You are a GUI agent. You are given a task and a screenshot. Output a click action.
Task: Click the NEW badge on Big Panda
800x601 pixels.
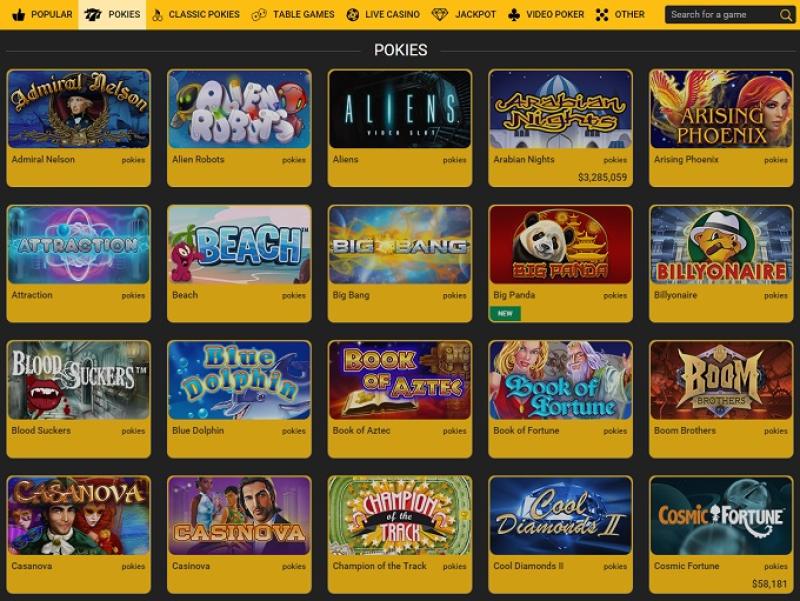[505, 313]
